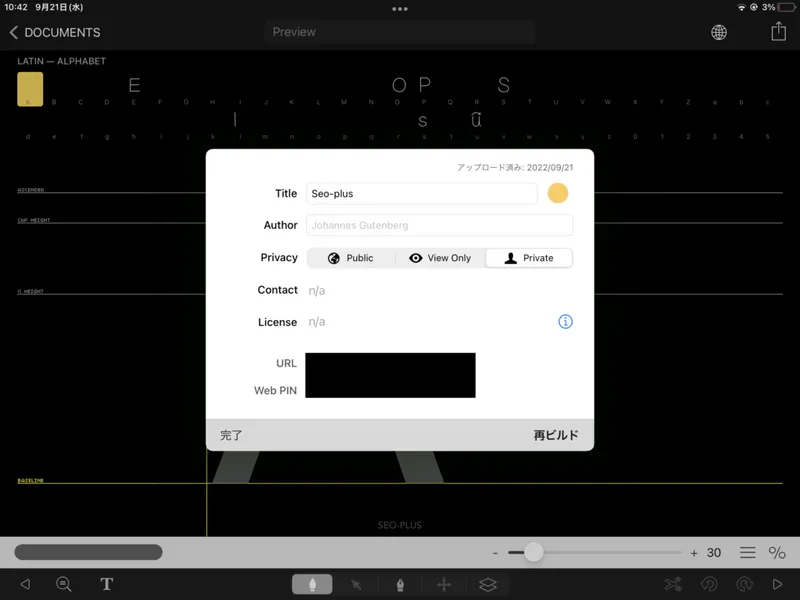The height and width of the screenshot is (600, 800).
Task: Select the Brush drawing tool
Action: 311,584
